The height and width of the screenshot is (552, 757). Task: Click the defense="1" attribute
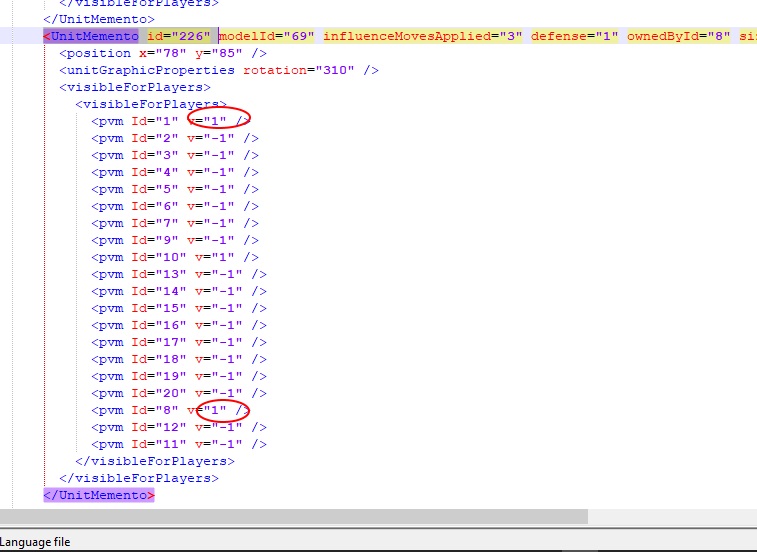tap(574, 36)
